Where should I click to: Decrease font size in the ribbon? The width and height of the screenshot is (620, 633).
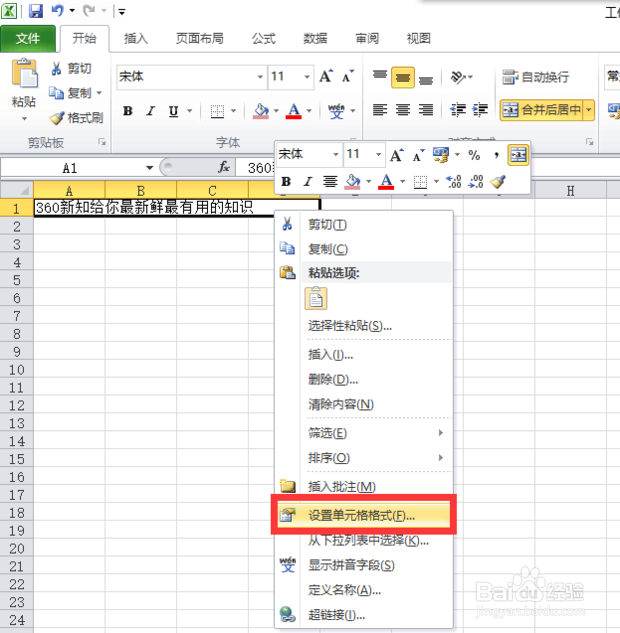[348, 76]
